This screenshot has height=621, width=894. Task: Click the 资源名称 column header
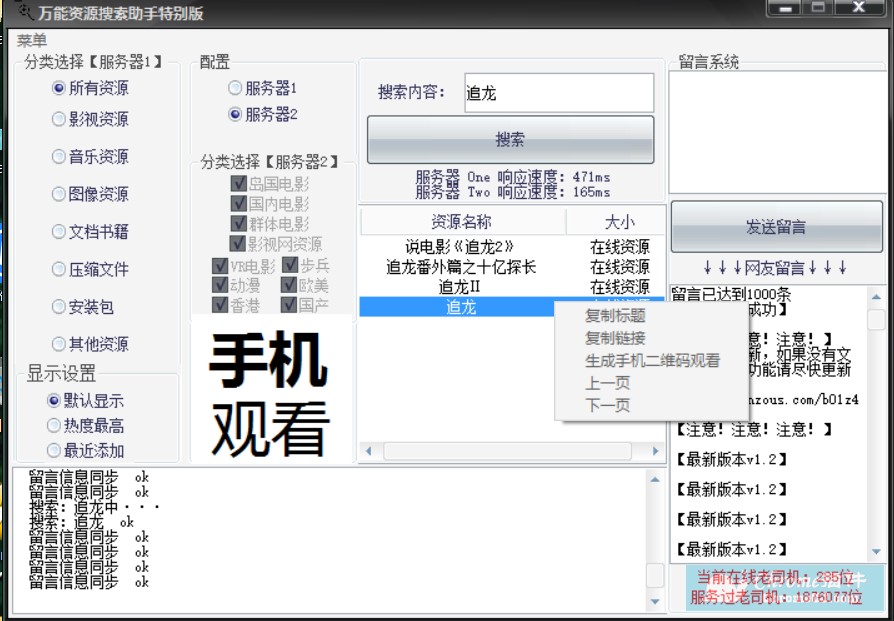[462, 222]
